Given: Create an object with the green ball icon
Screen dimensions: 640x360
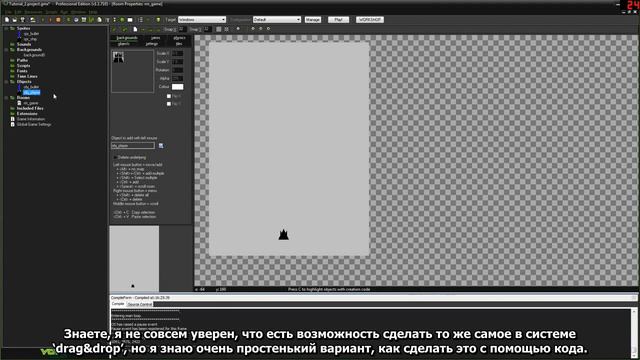Looking at the screenshot, I should point(122,20).
